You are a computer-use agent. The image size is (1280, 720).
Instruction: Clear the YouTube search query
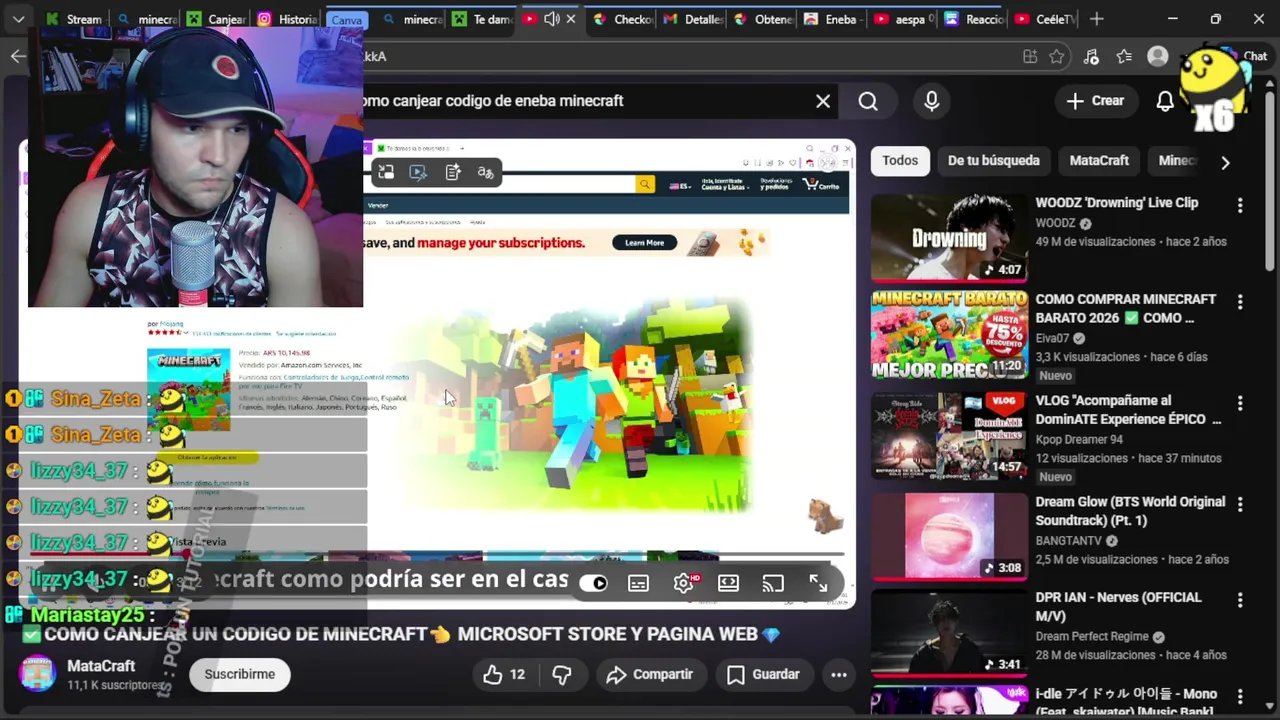pos(823,101)
